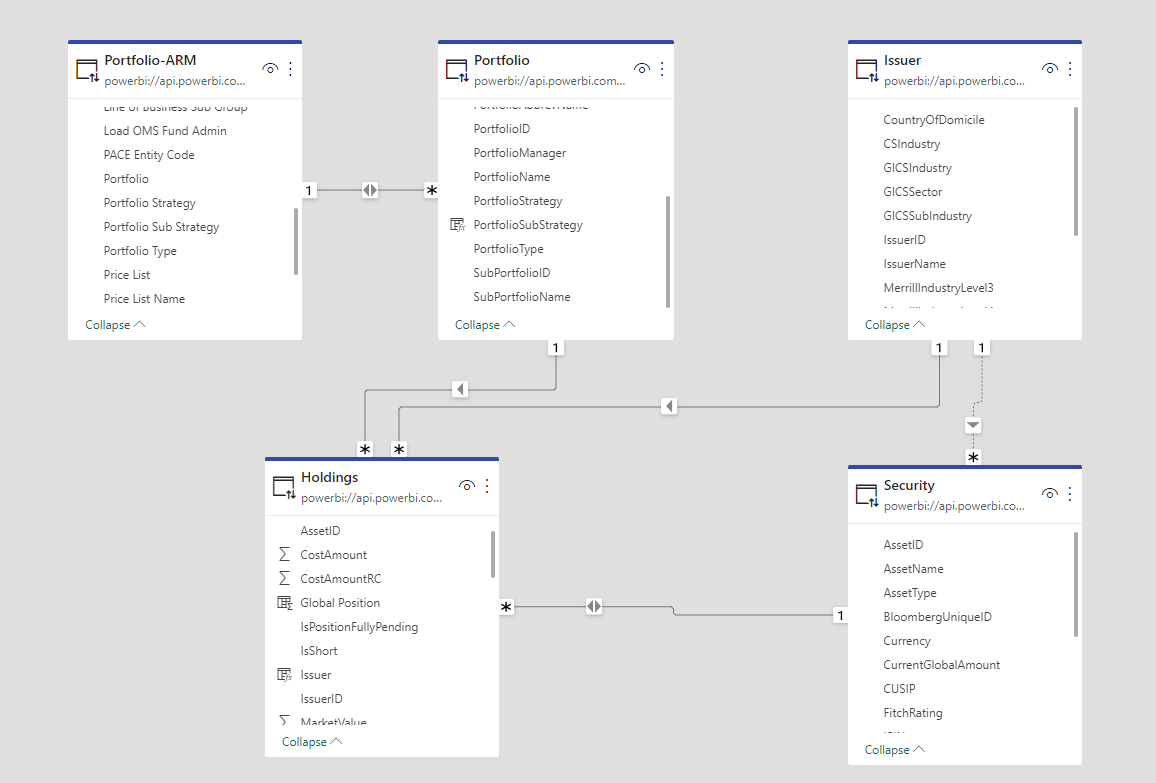Select PortfolioID field in Portfolio table
The image size is (1156, 783).
point(502,129)
